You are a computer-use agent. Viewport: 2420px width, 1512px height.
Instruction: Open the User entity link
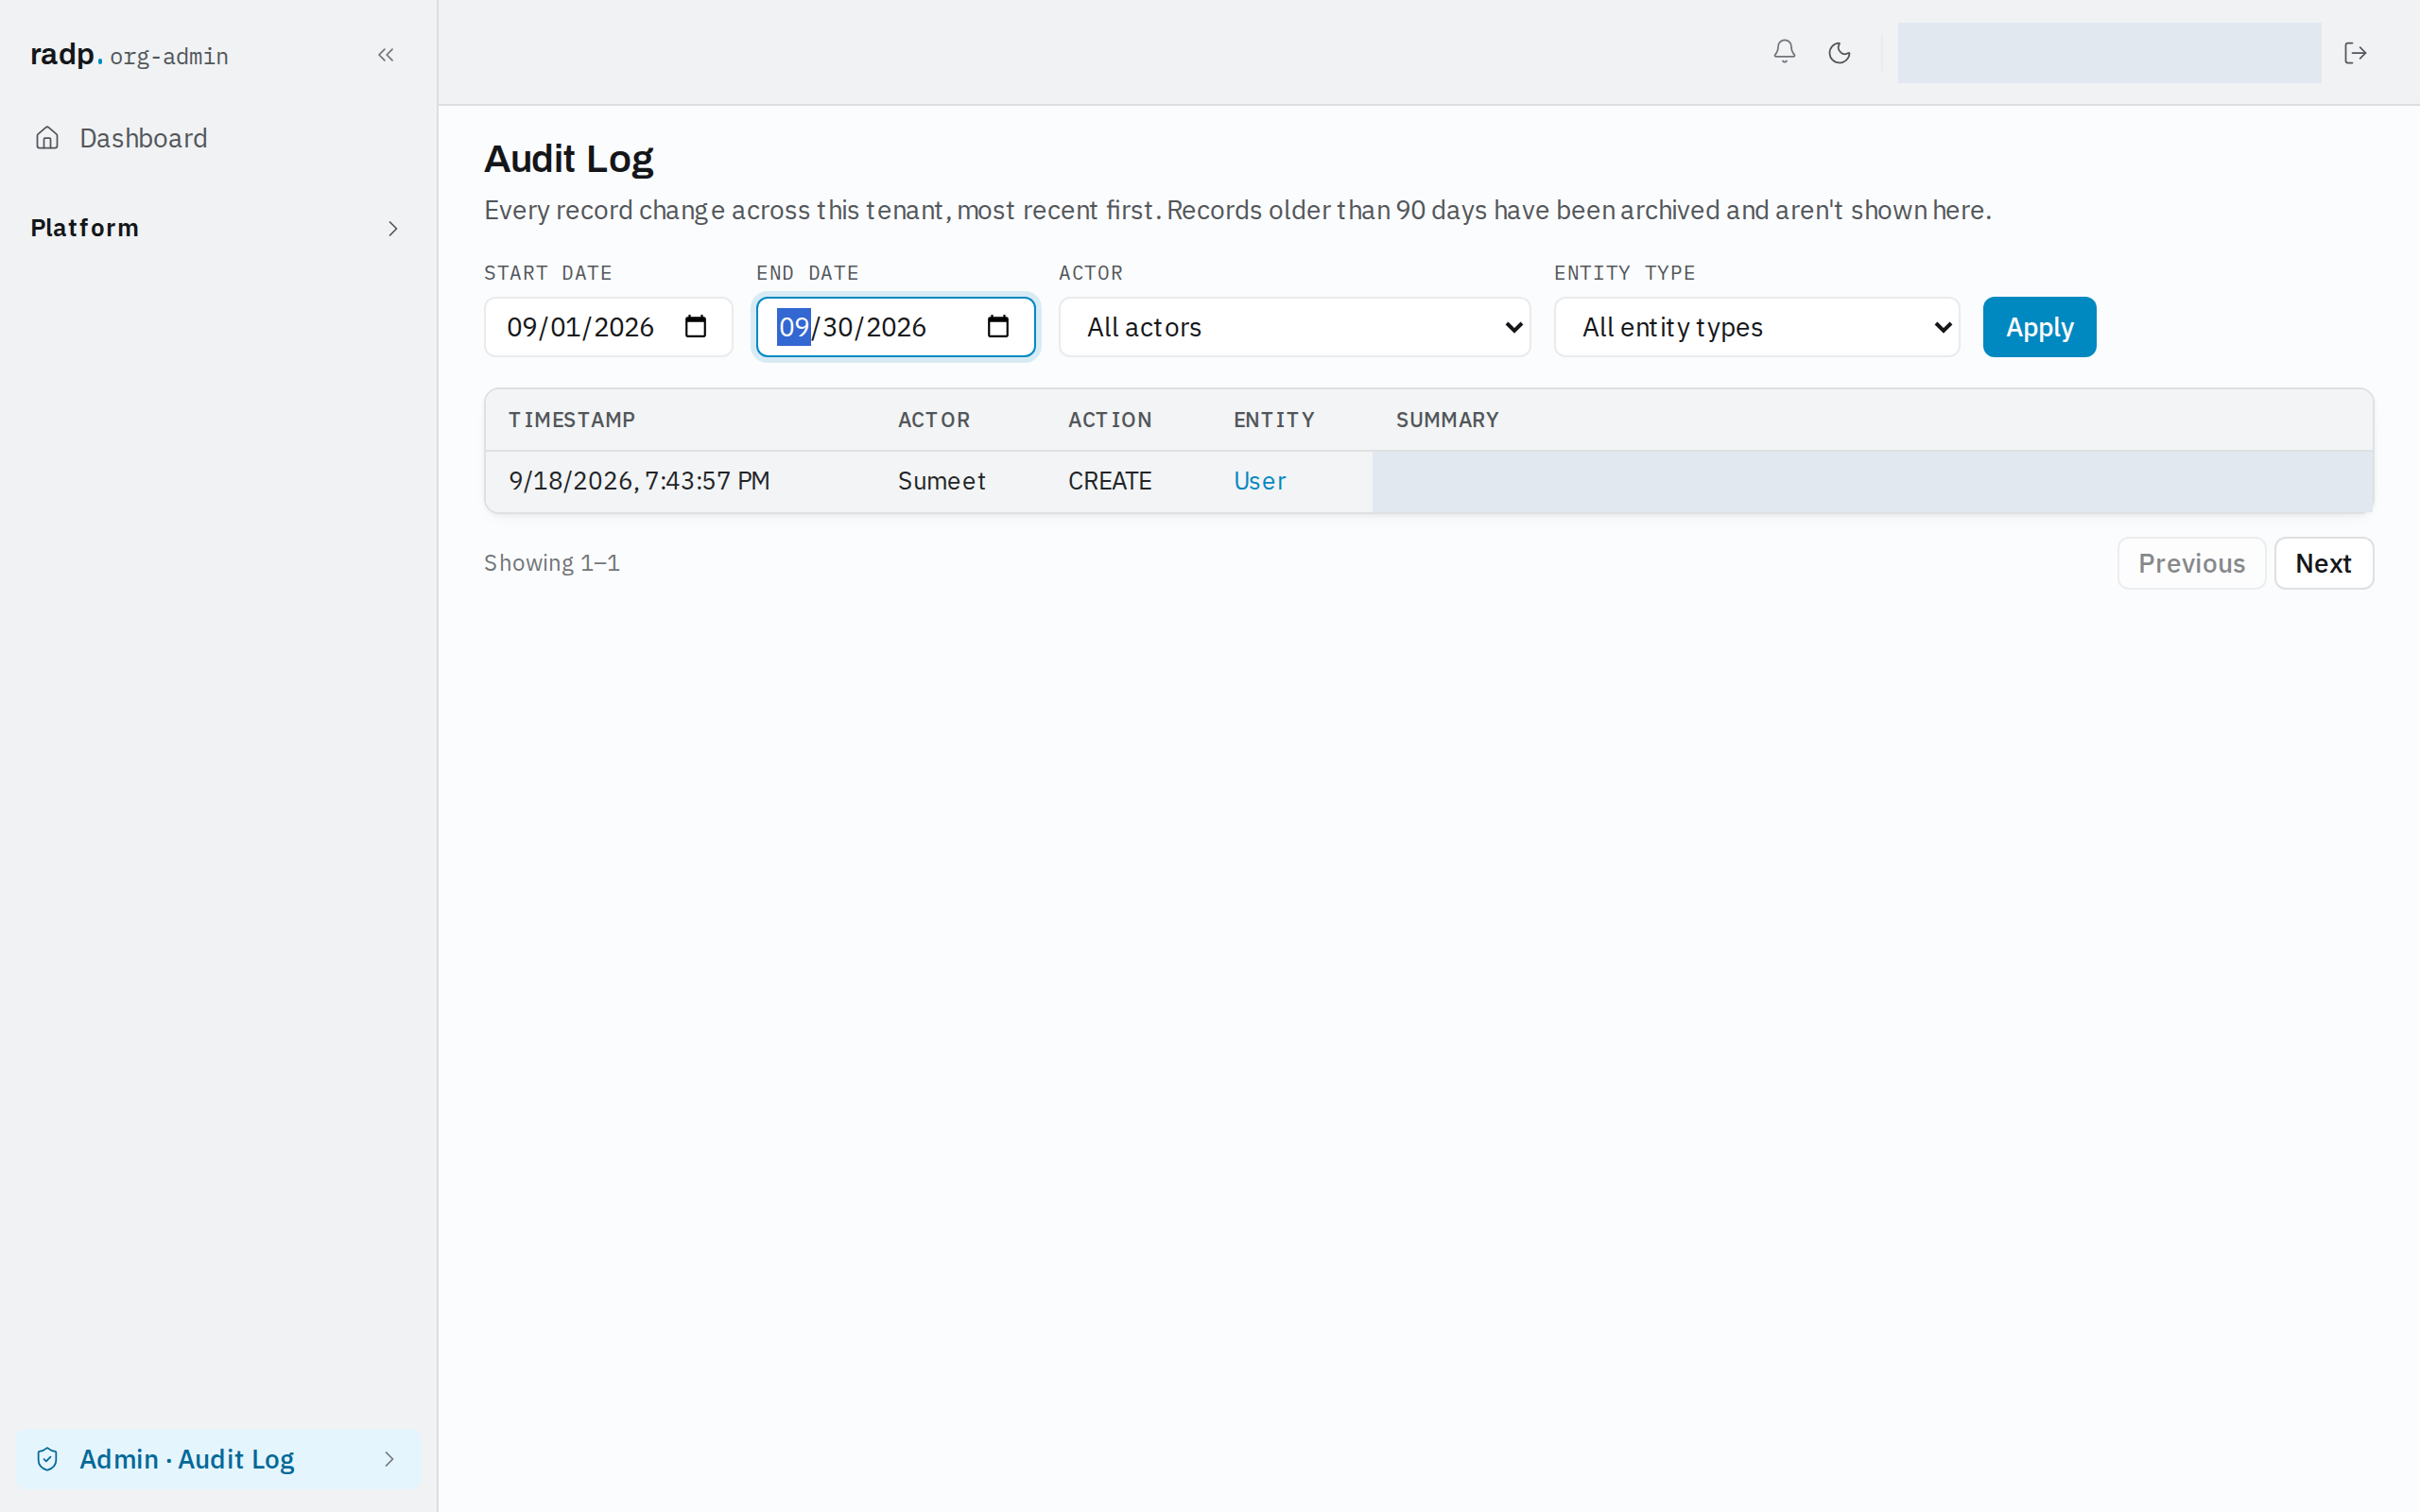[x=1259, y=481]
